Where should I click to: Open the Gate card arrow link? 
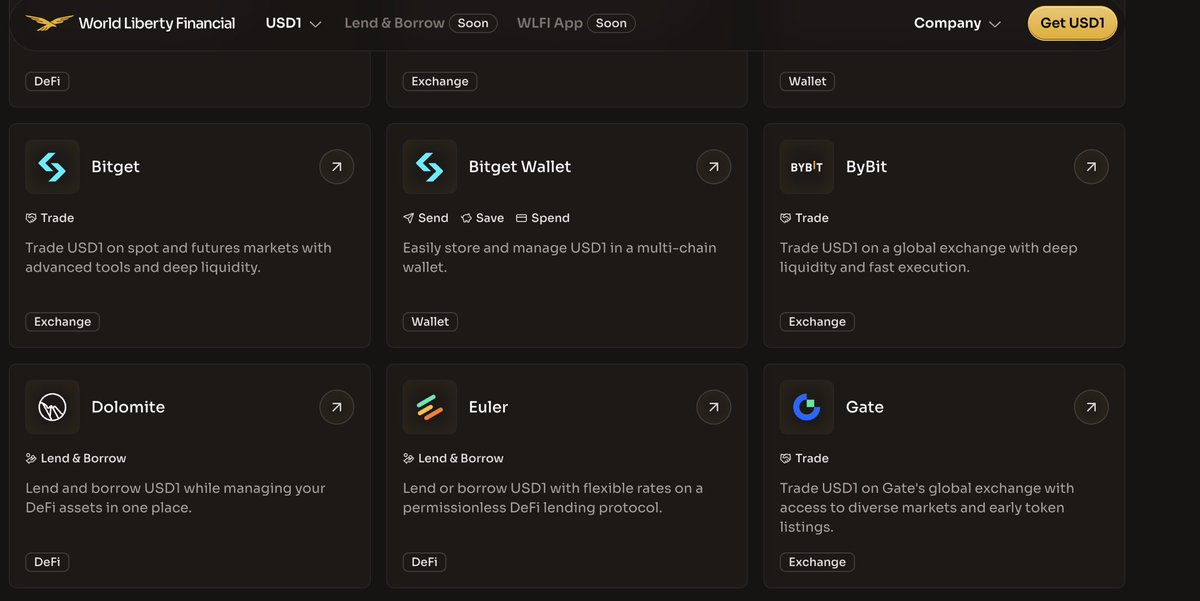pos(1091,407)
